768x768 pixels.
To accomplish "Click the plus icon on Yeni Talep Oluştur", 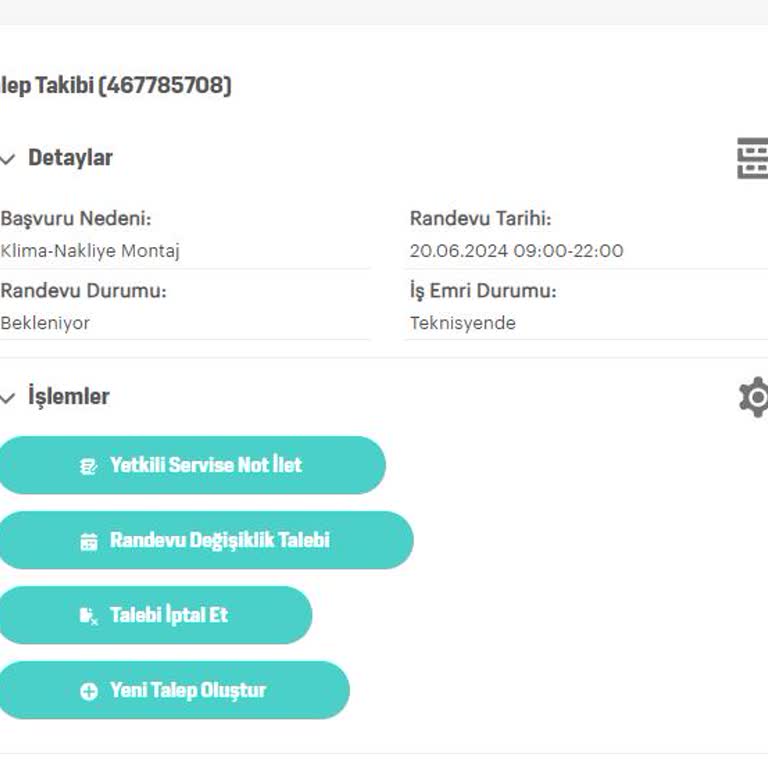I will coord(89,691).
